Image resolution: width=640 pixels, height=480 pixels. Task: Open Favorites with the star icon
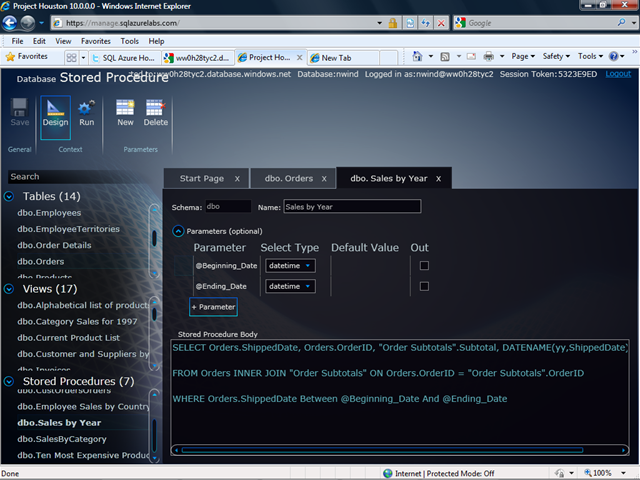point(10,57)
